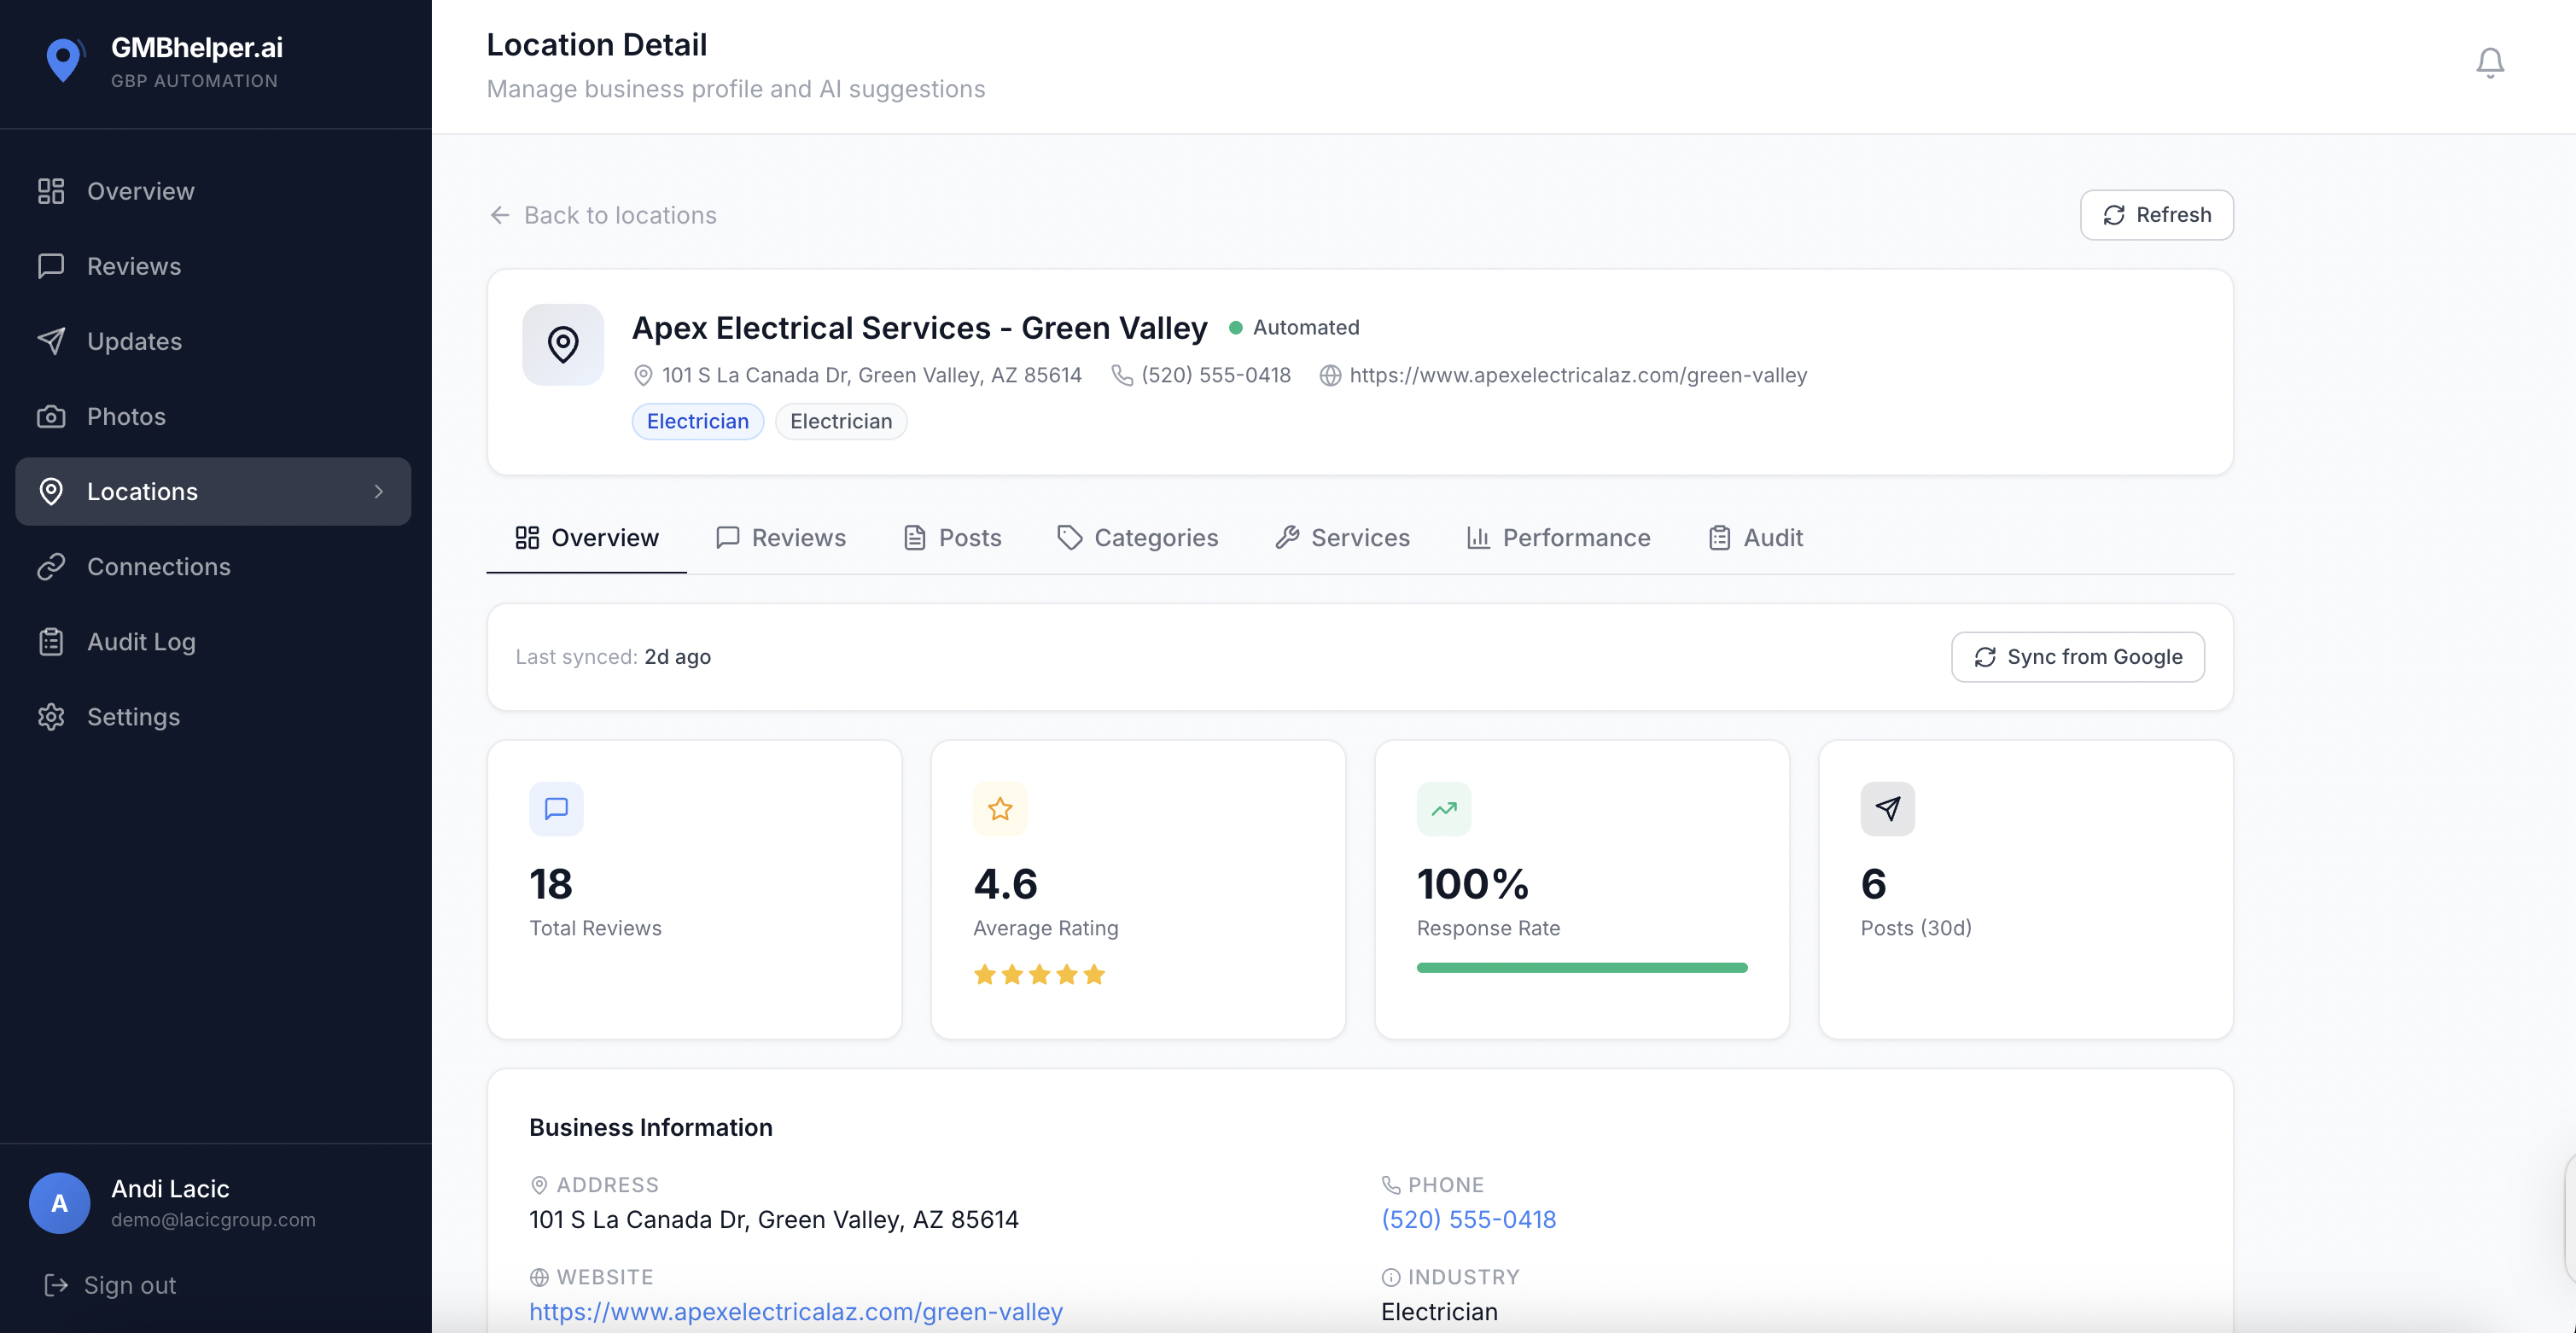Open the Photos camera icon

(x=52, y=416)
